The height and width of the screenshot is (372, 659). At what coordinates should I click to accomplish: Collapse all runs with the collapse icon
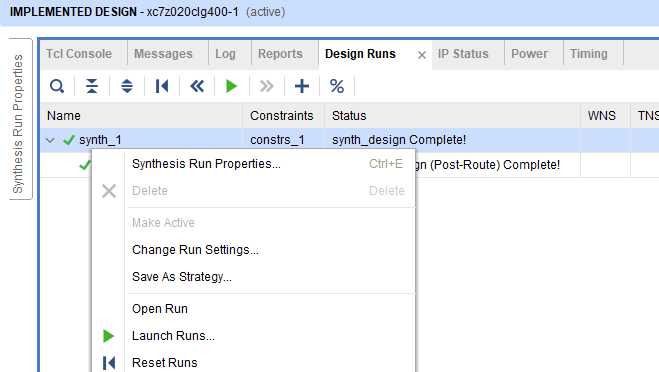[92, 86]
